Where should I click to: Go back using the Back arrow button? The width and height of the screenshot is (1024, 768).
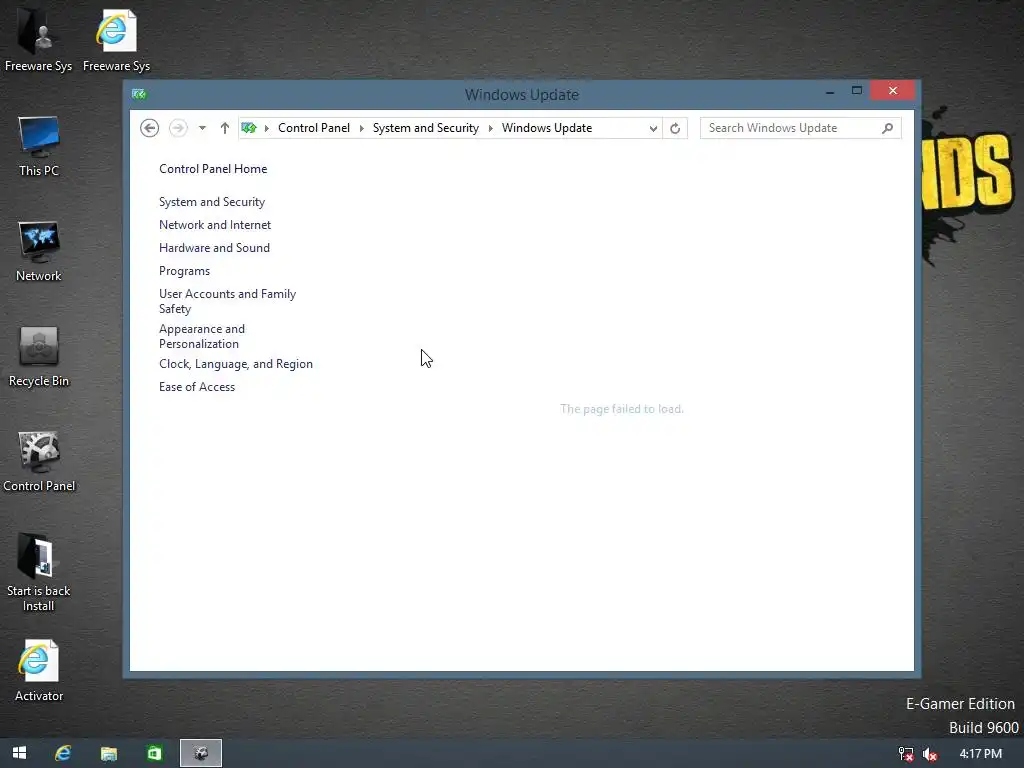[x=150, y=128]
